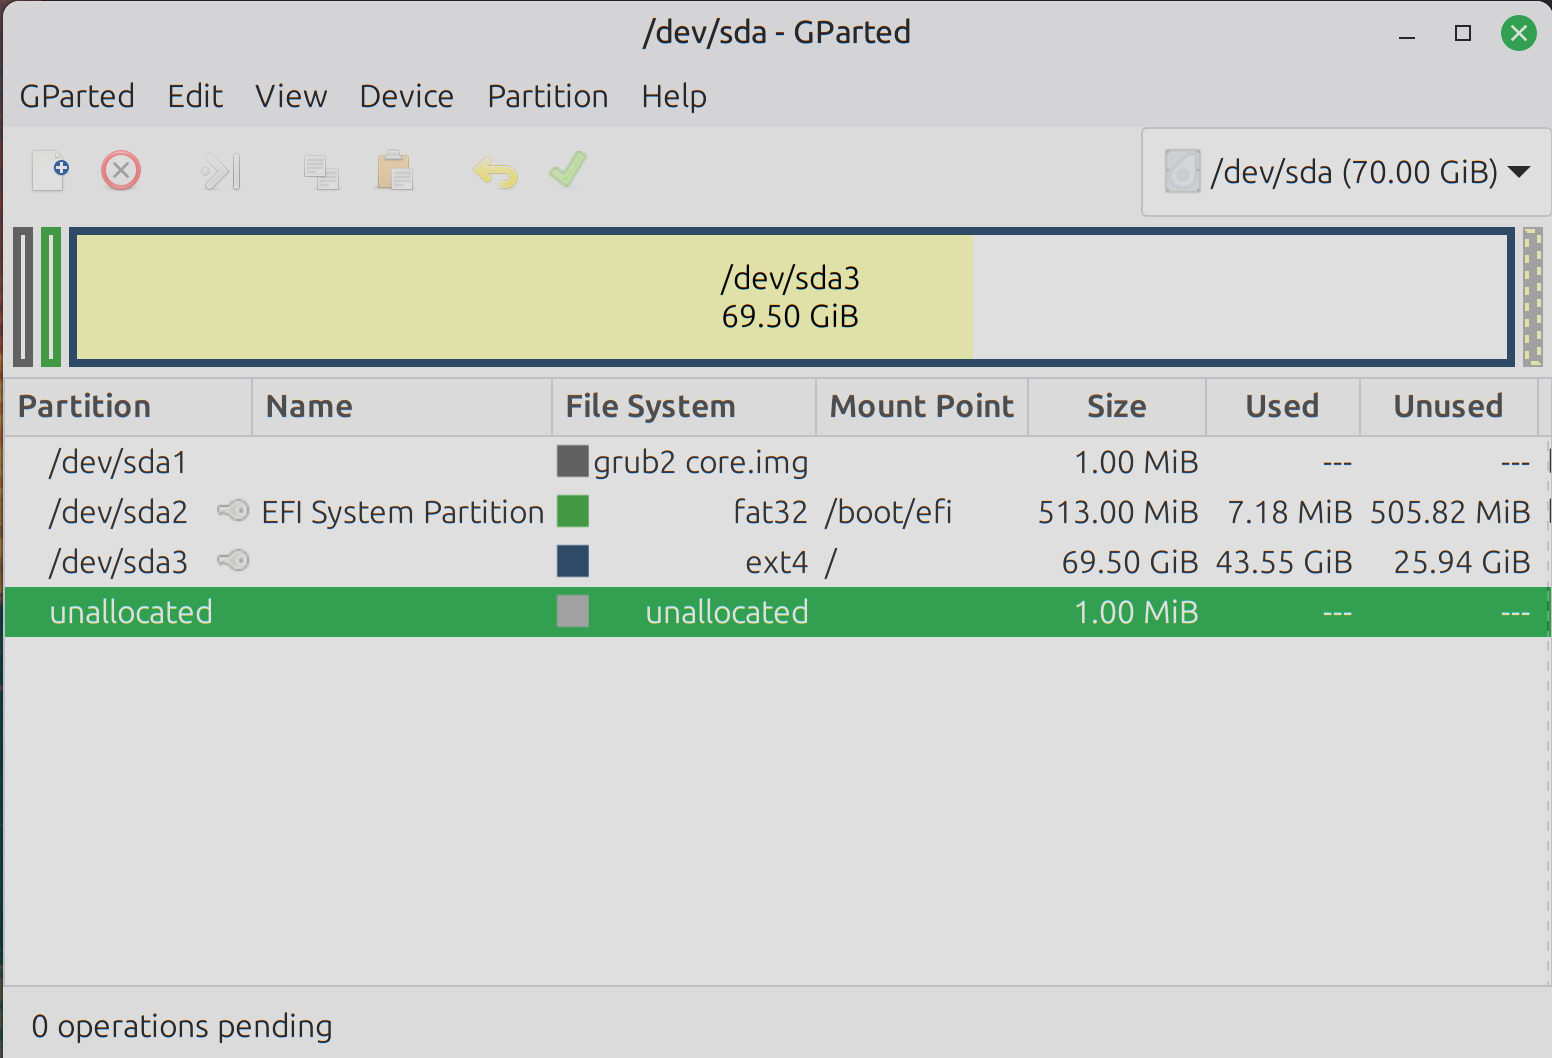Click the 513.00 MiB size value
Viewport: 1552px width, 1058px height.
click(x=1118, y=512)
